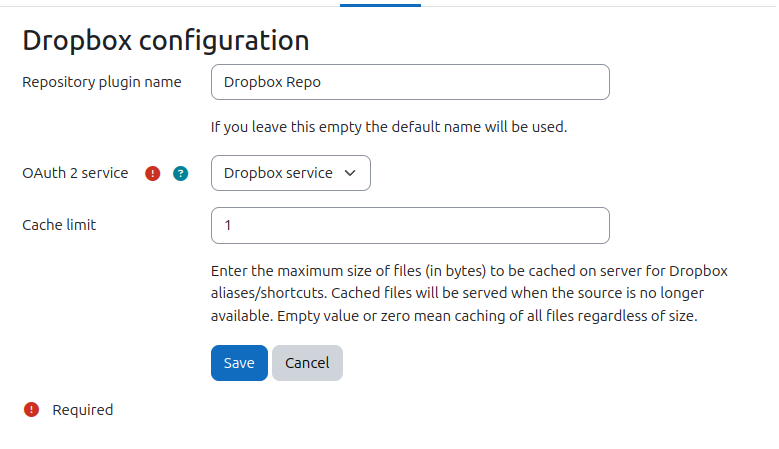The width and height of the screenshot is (779, 449).
Task: Click the red exclamation icon next to Required legend
Action: click(x=31, y=410)
